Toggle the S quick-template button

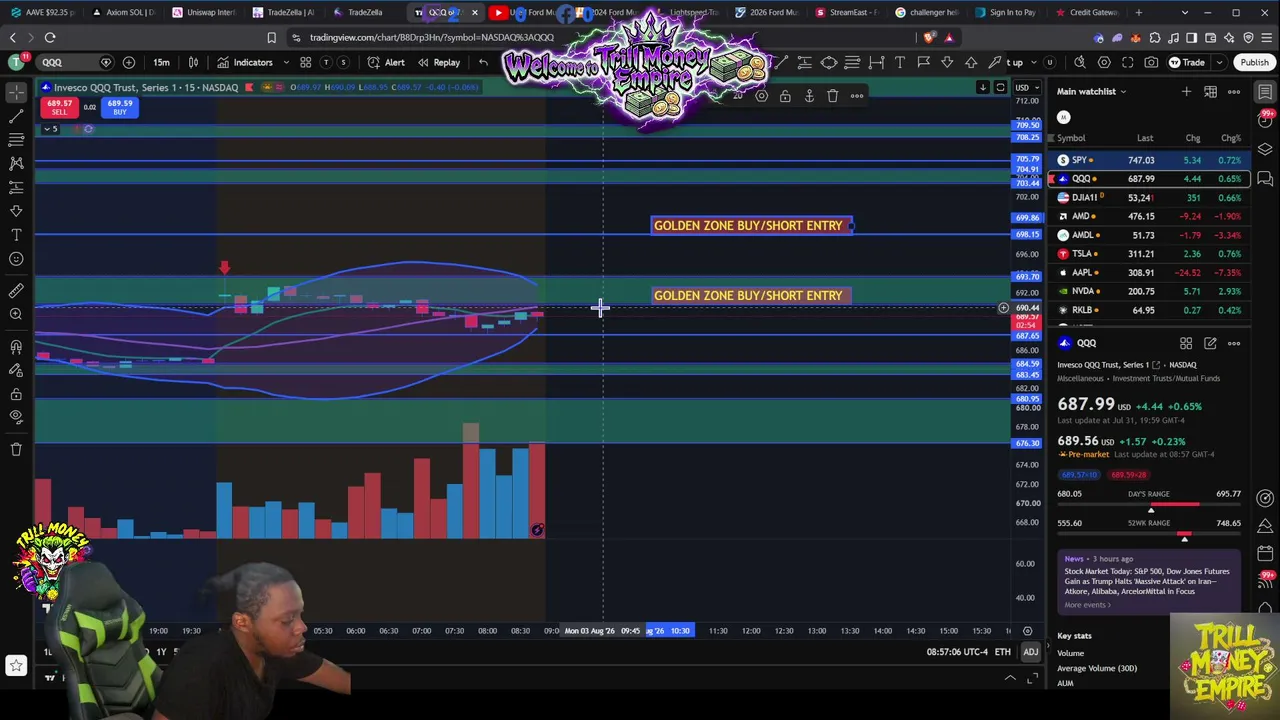(x=343, y=62)
